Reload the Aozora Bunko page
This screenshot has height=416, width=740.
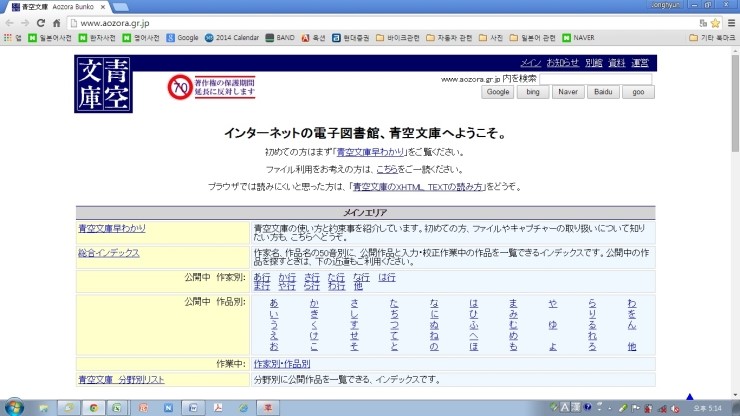click(x=41, y=23)
